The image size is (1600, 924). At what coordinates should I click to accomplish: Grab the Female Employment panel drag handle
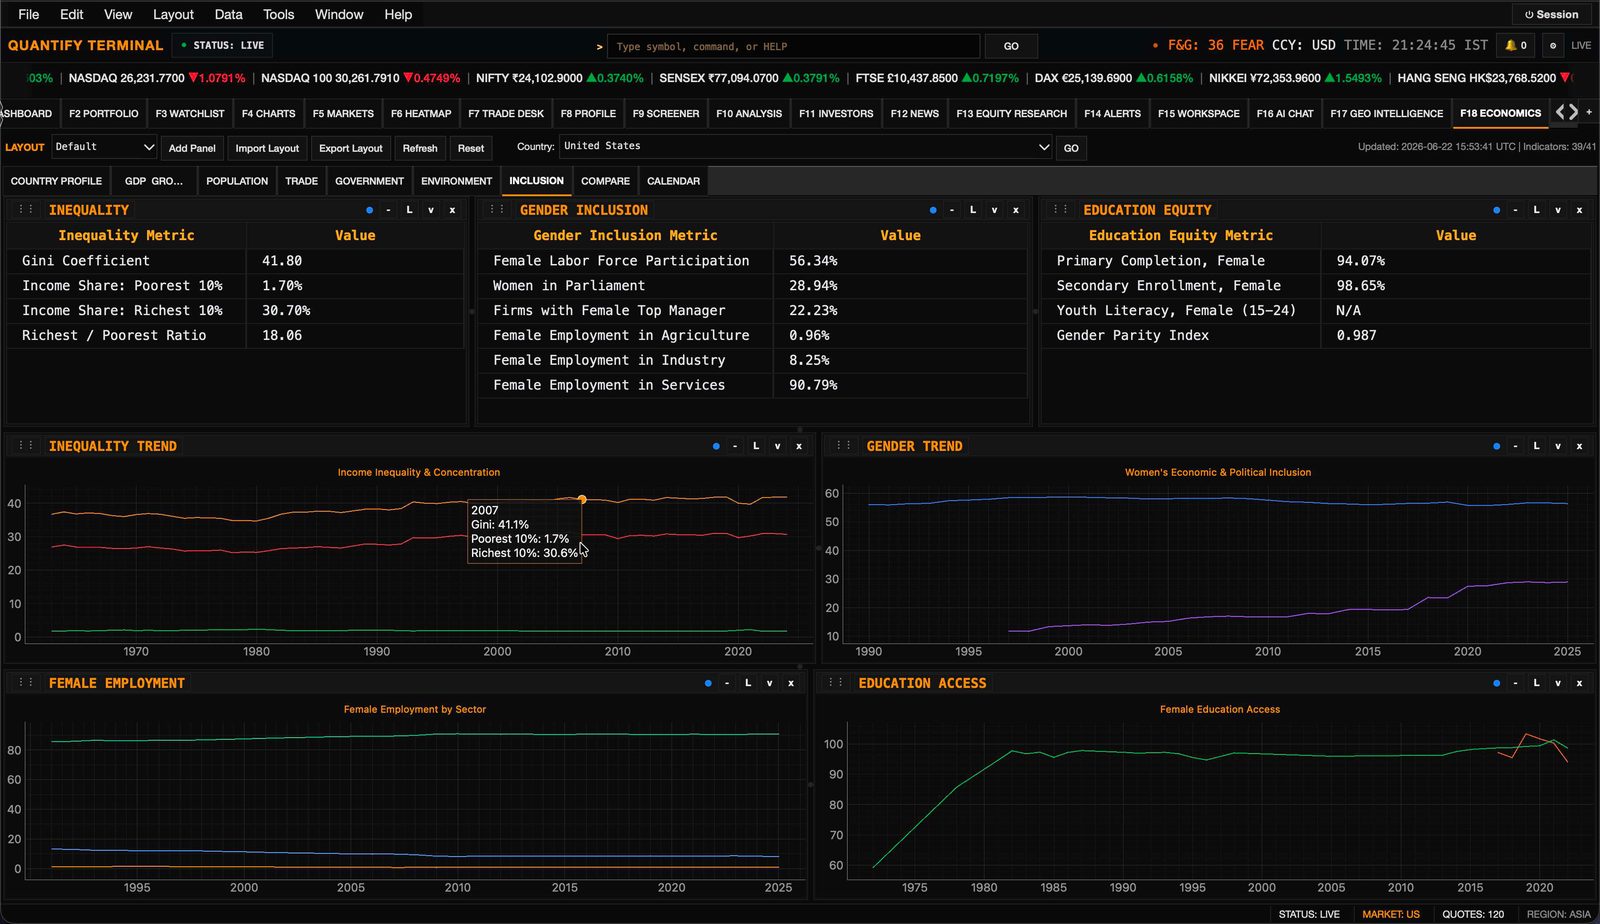point(26,683)
